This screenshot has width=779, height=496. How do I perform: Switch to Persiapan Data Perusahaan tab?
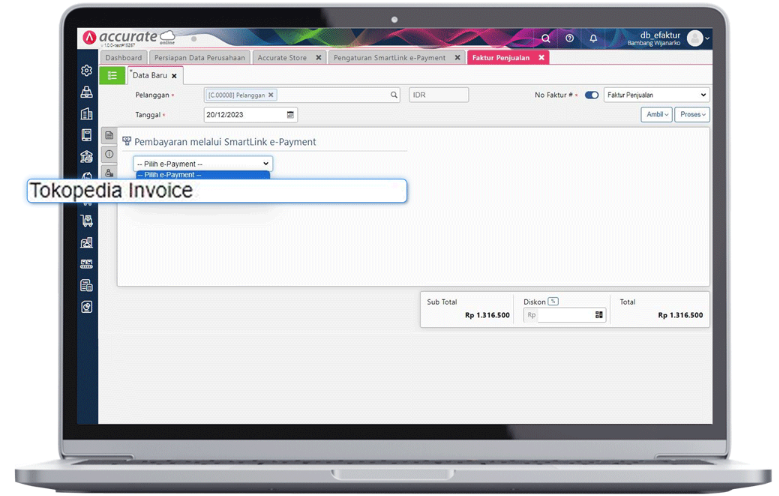tap(199, 58)
